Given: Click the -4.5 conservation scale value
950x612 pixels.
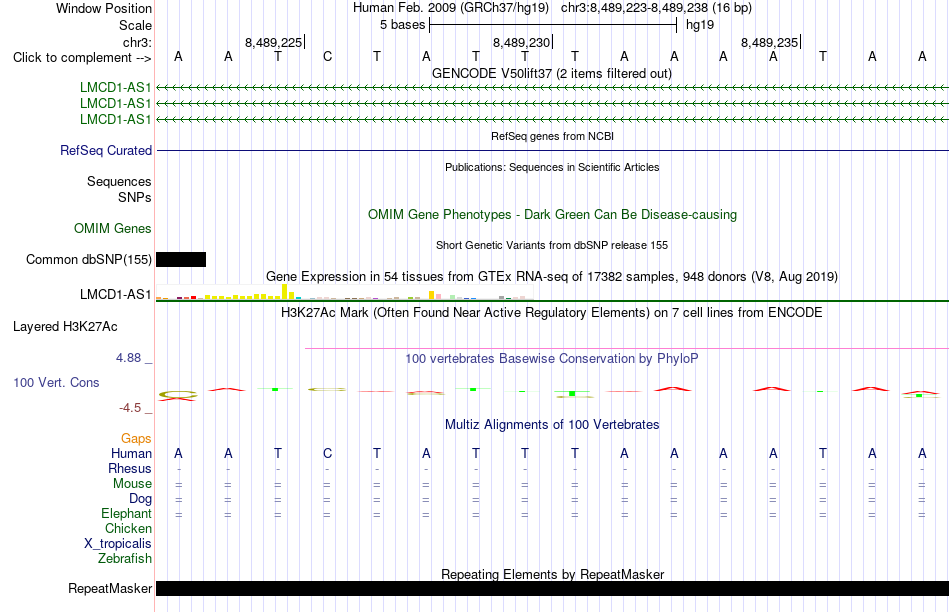Looking at the screenshot, I should click(x=130, y=408).
